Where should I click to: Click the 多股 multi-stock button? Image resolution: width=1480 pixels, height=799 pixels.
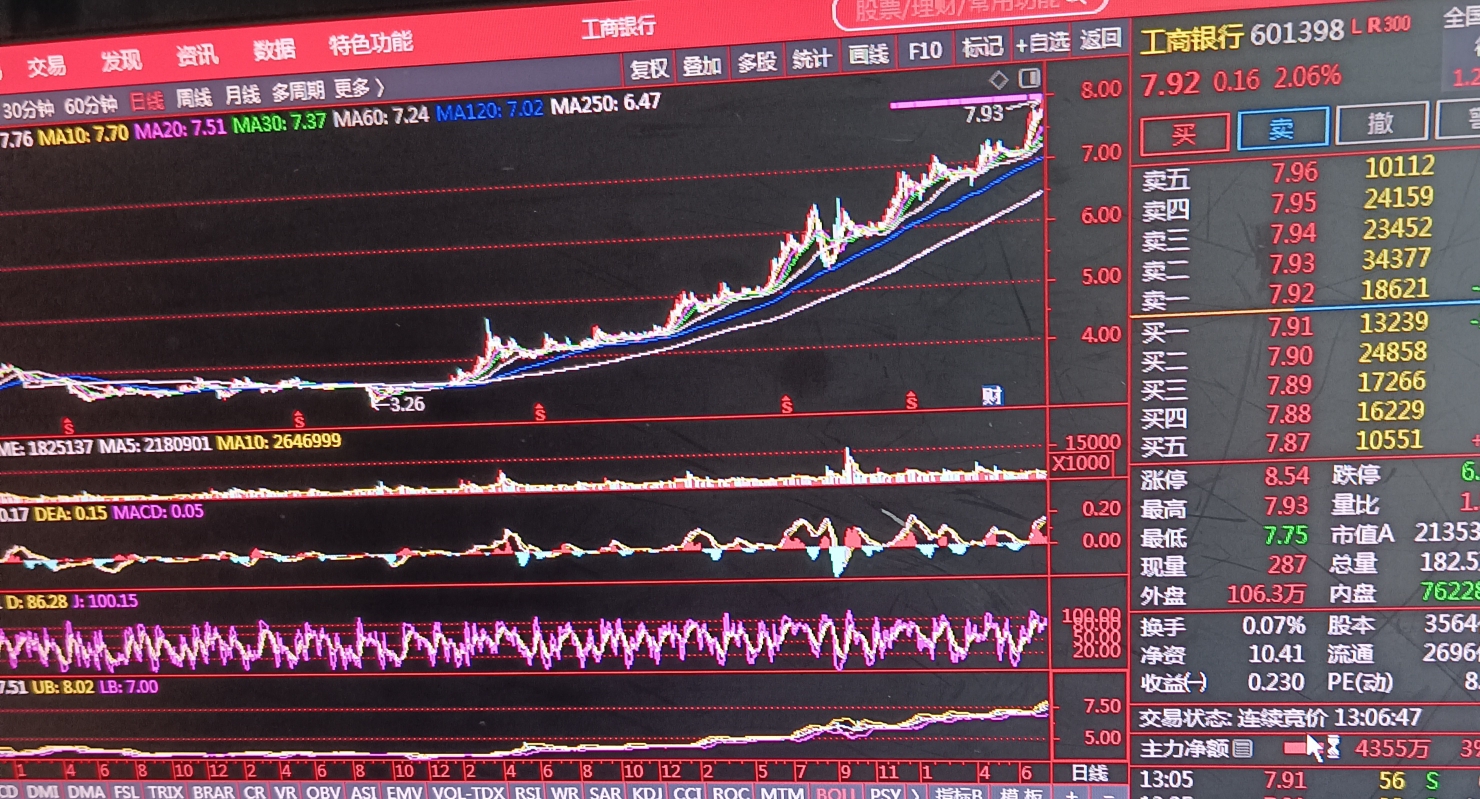click(x=757, y=62)
